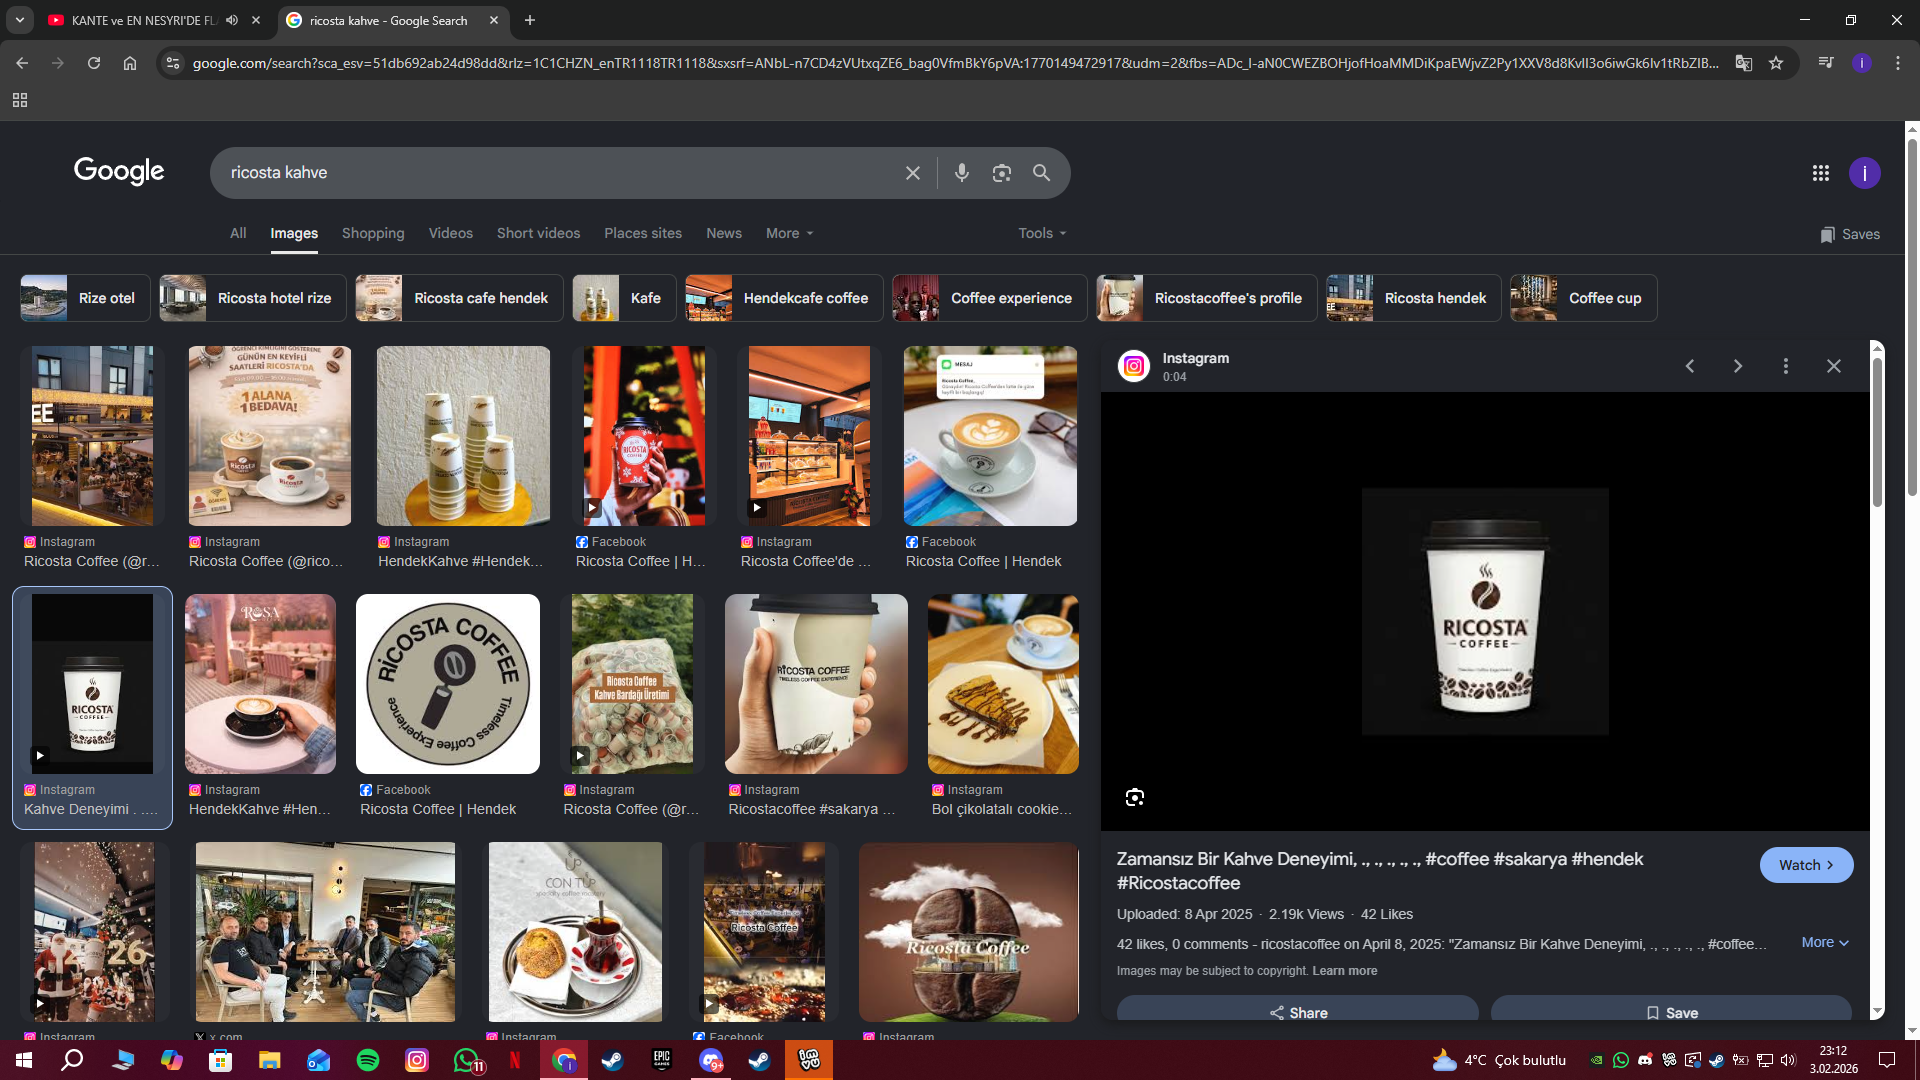Open the Google logo homepage link
Viewport: 1920px width, 1080px height.
119,172
